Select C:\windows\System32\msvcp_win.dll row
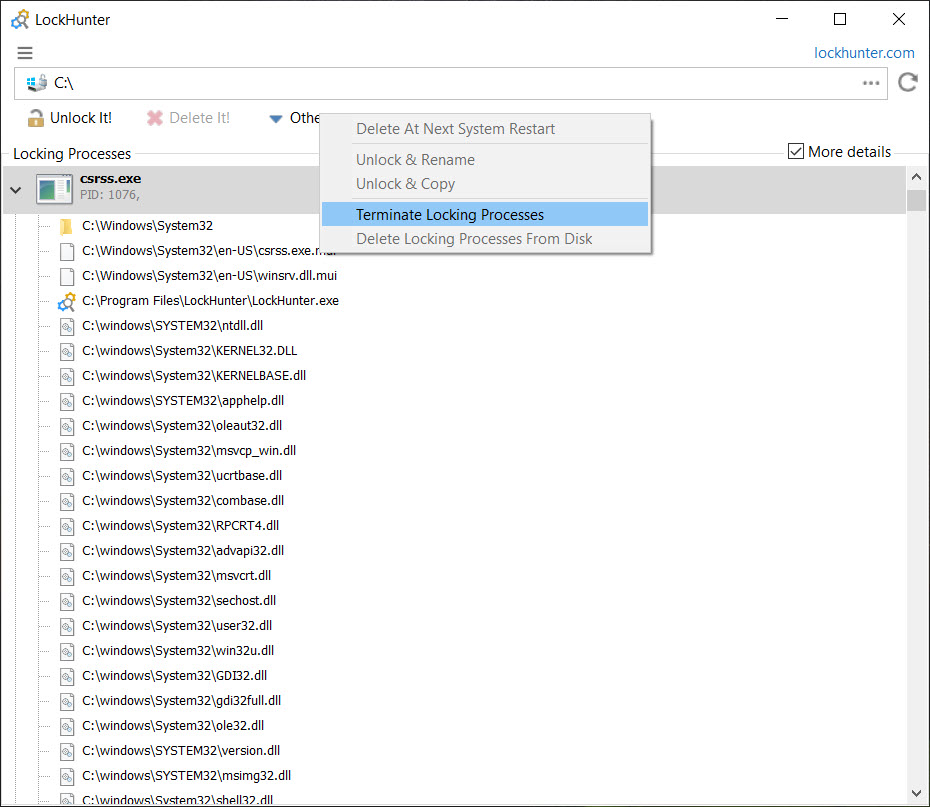The height and width of the screenshot is (807, 930). pyautogui.click(x=189, y=451)
